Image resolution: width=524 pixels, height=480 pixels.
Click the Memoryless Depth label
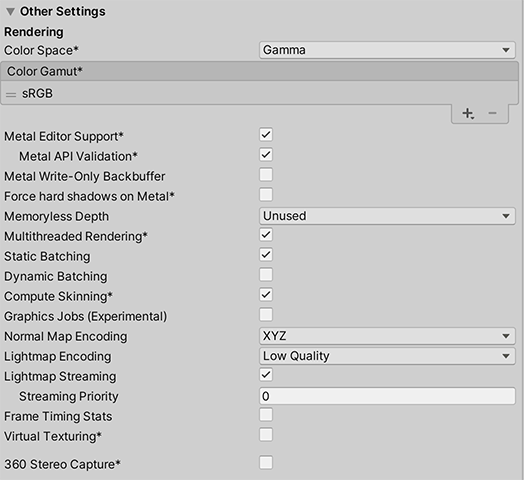tap(56, 216)
